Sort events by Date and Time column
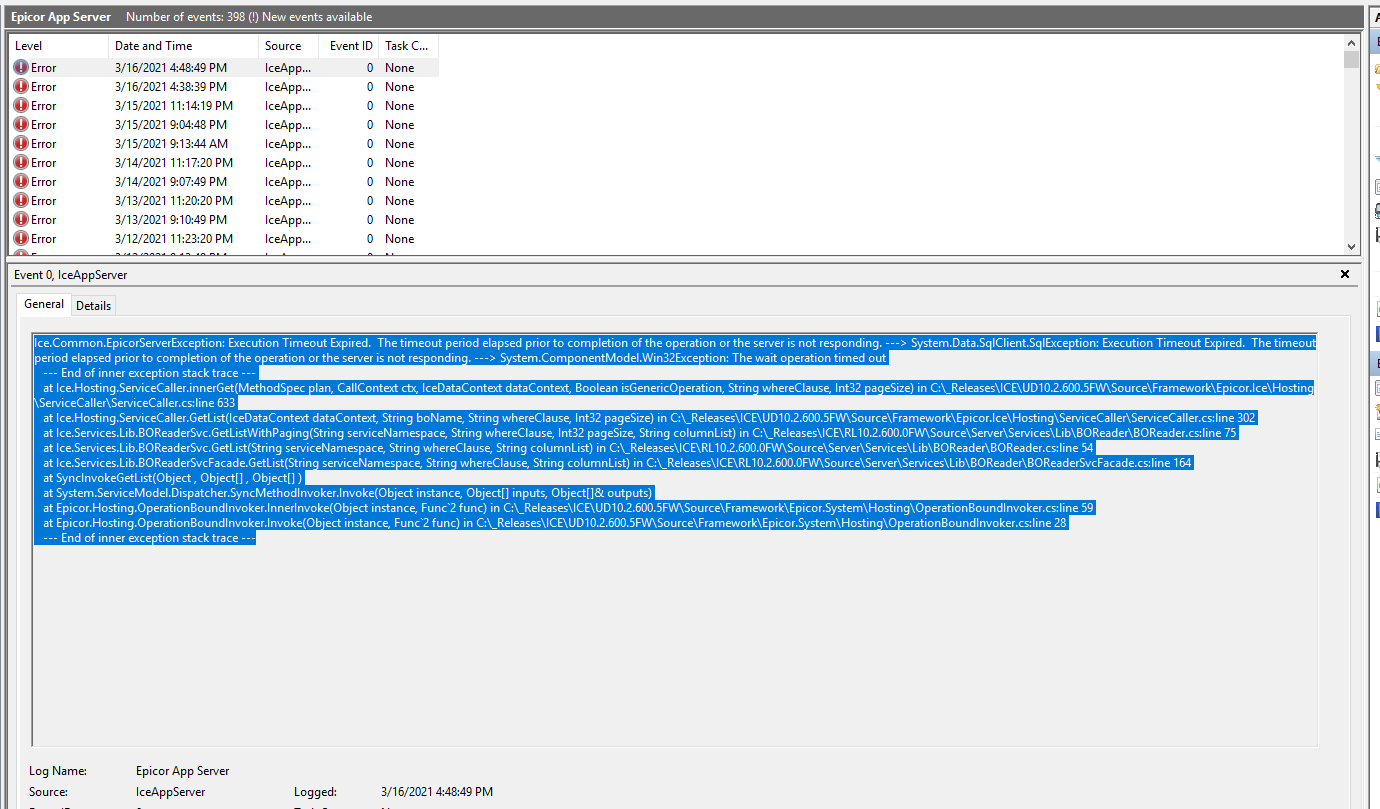This screenshot has width=1380, height=809. [184, 46]
